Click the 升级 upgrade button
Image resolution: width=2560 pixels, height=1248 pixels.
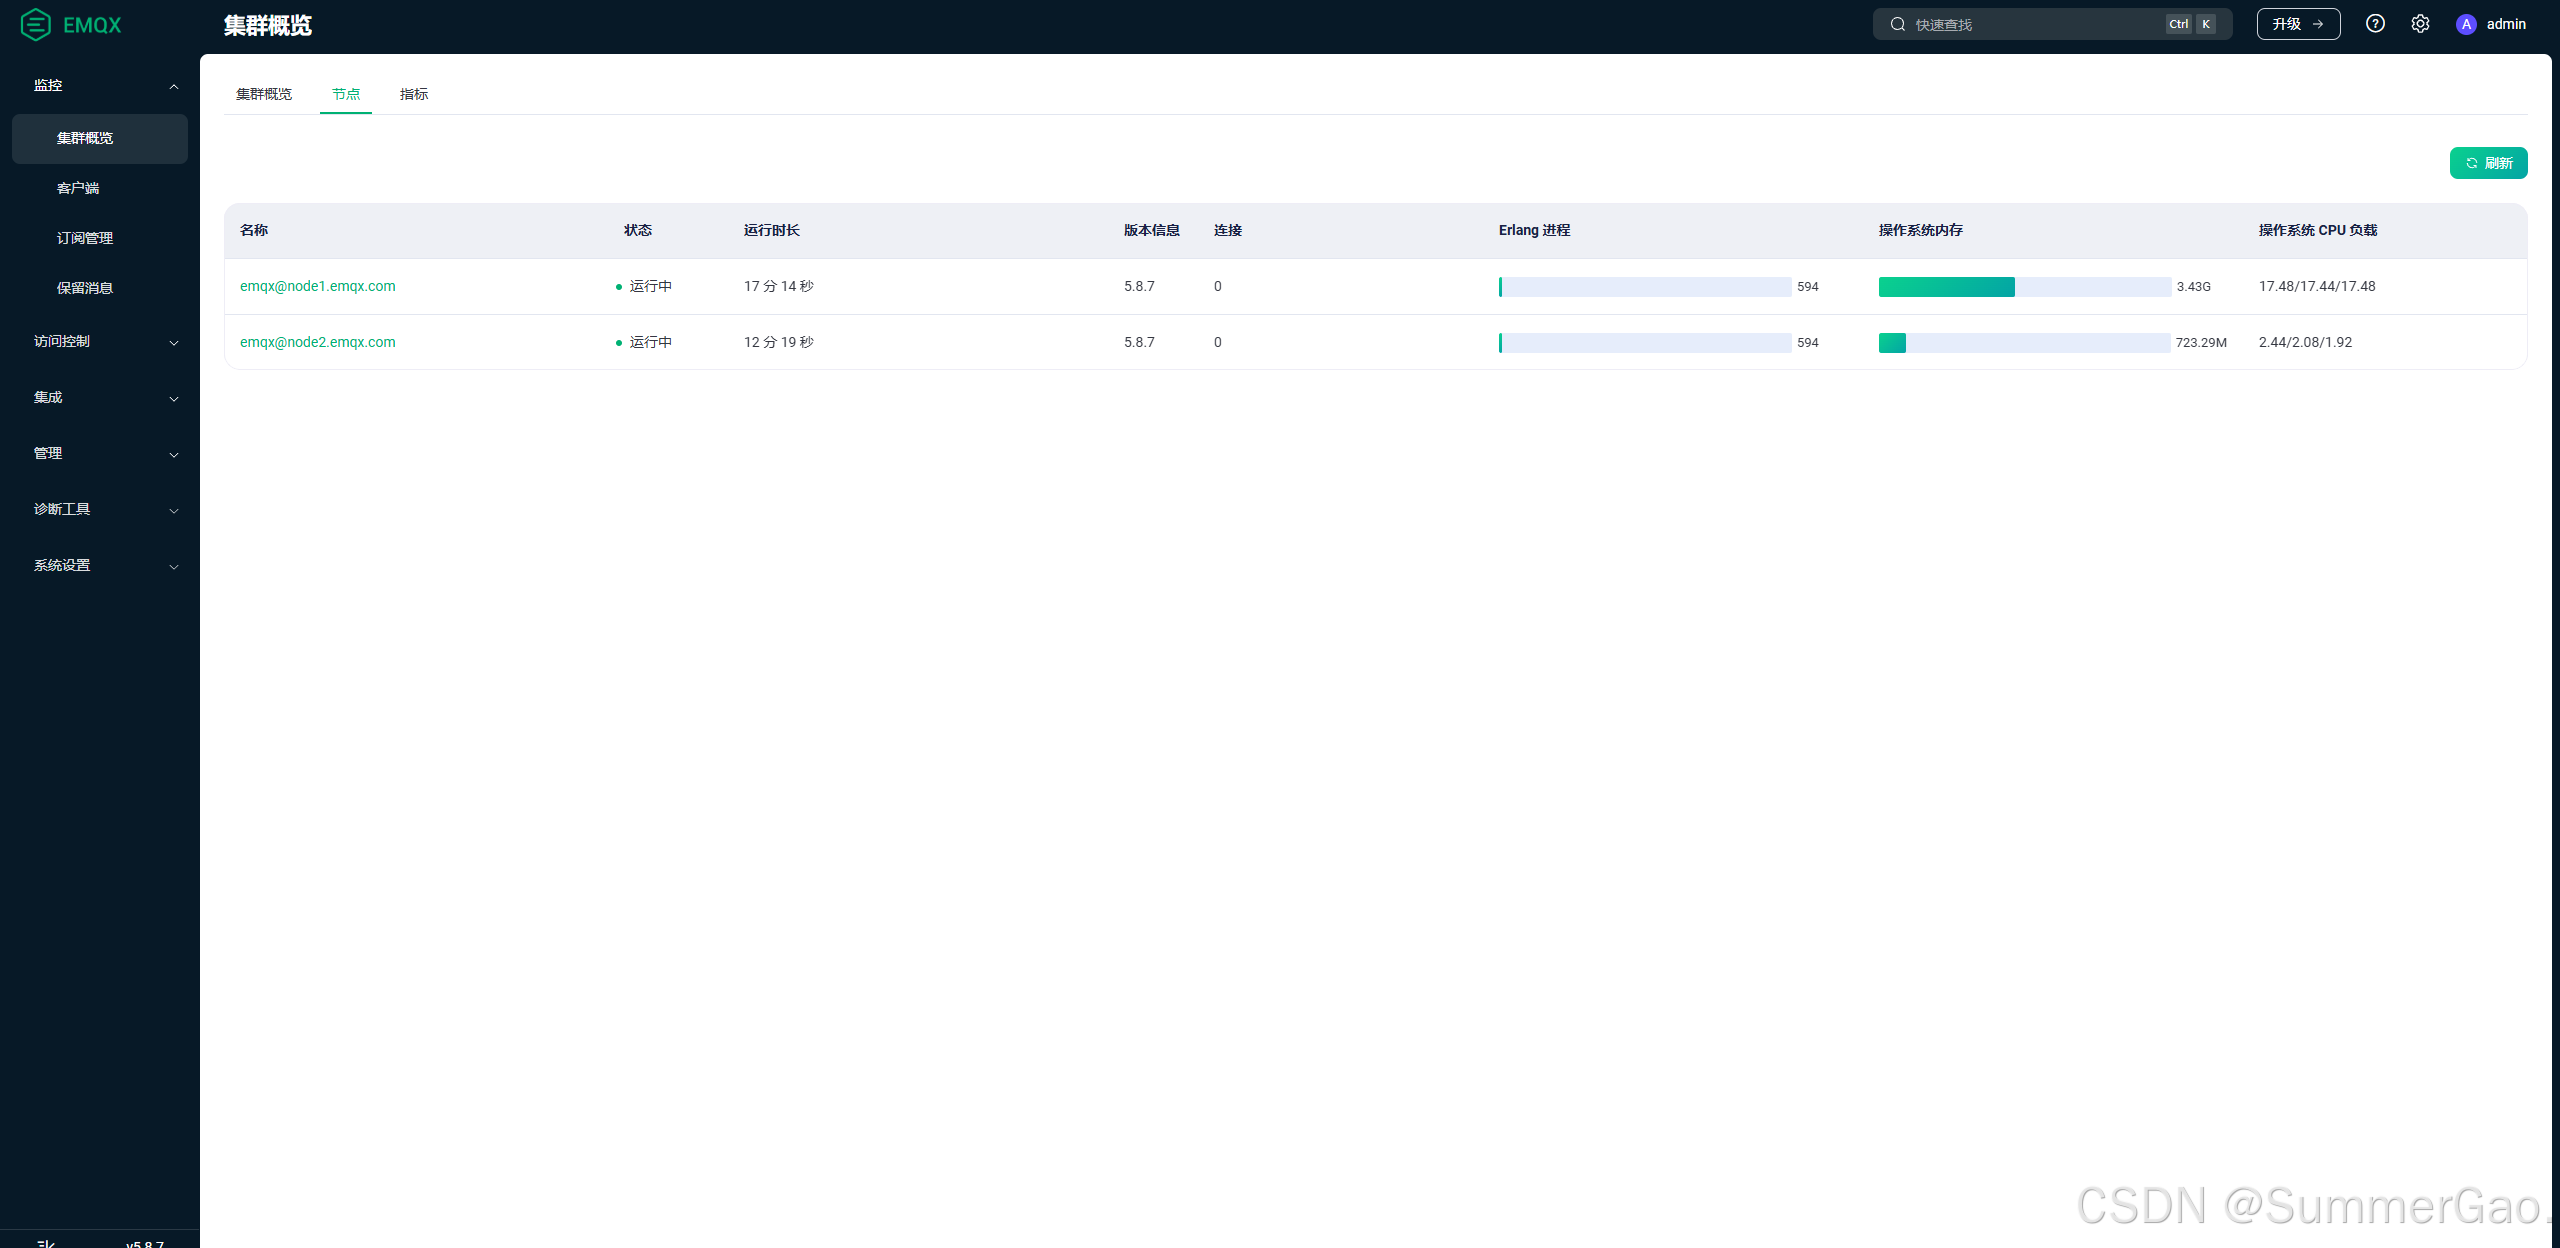[2298, 24]
